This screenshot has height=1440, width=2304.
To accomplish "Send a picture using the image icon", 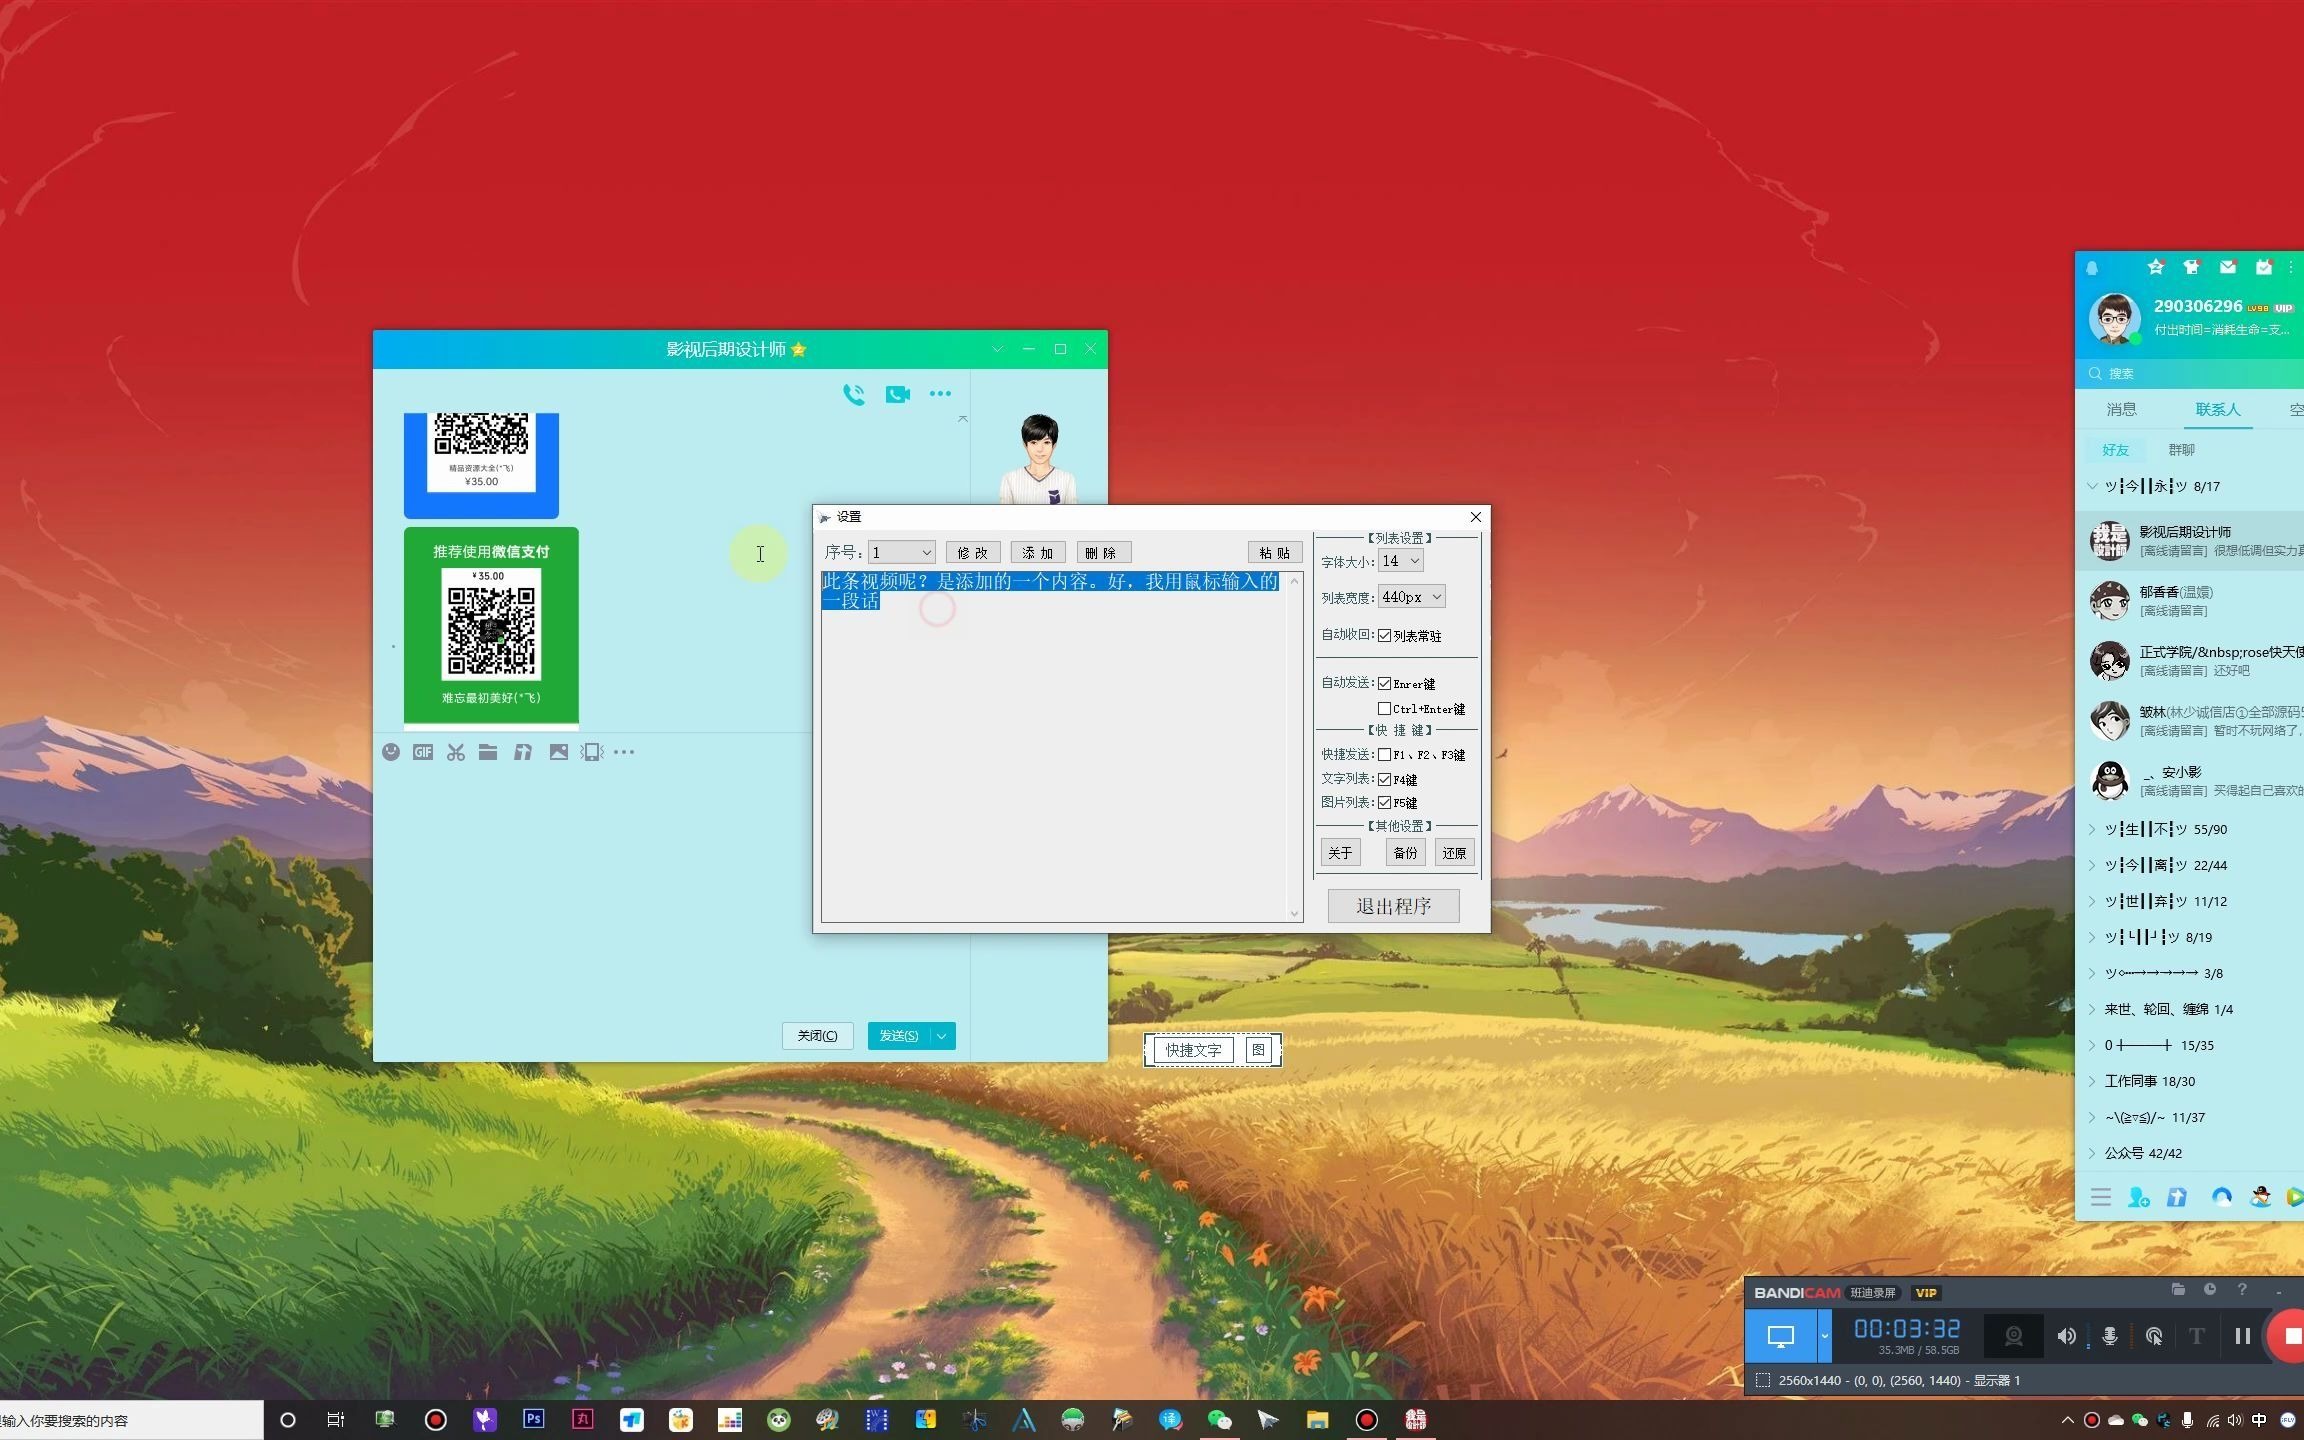I will point(558,752).
